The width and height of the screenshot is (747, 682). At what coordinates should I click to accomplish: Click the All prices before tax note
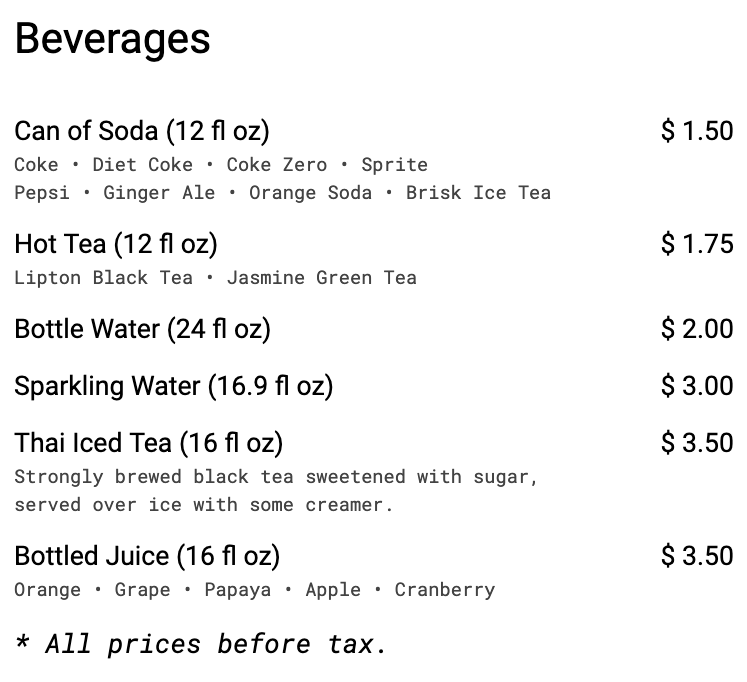(x=200, y=644)
